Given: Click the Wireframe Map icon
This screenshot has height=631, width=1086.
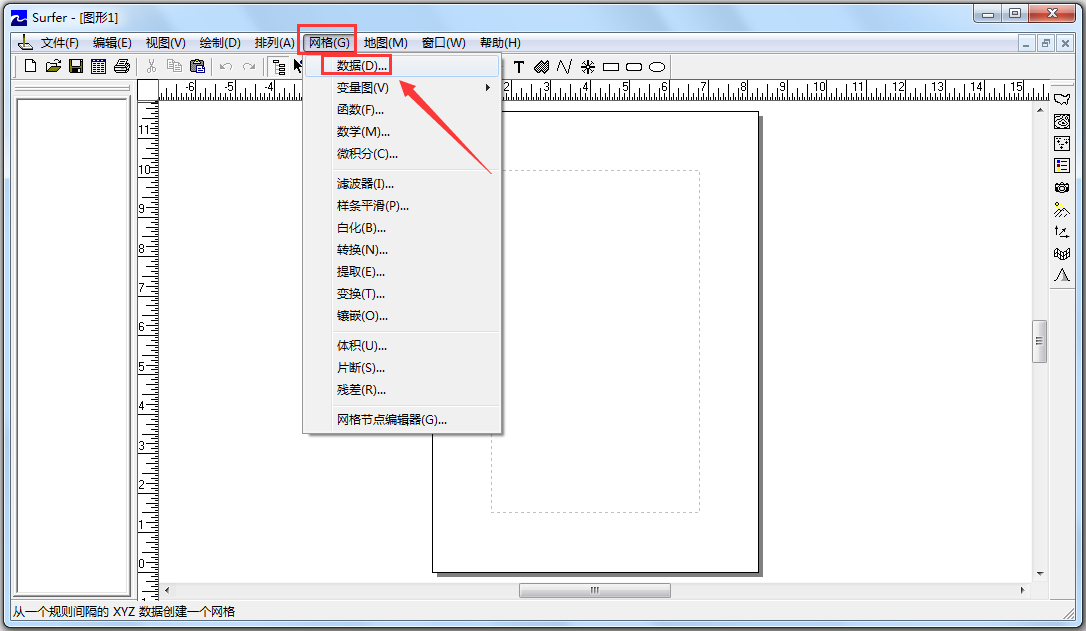Looking at the screenshot, I should click(x=1062, y=254).
